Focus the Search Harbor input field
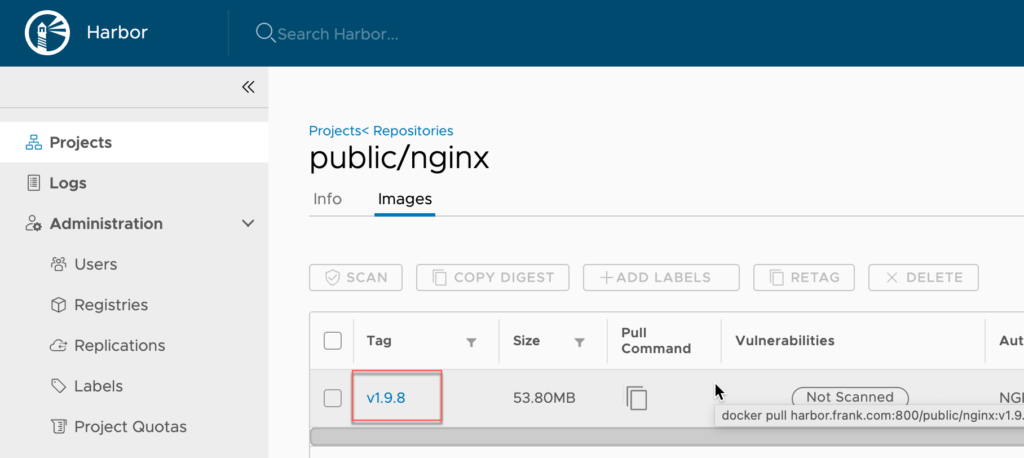This screenshot has width=1024, height=458. [338, 33]
